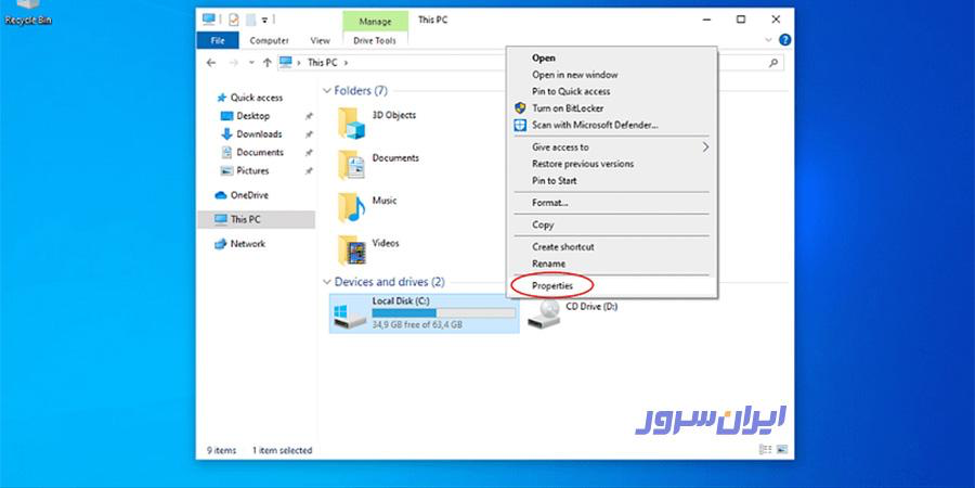
Task: Open the Customize Quick Access Toolbar dropdown
Action: pyautogui.click(x=265, y=20)
